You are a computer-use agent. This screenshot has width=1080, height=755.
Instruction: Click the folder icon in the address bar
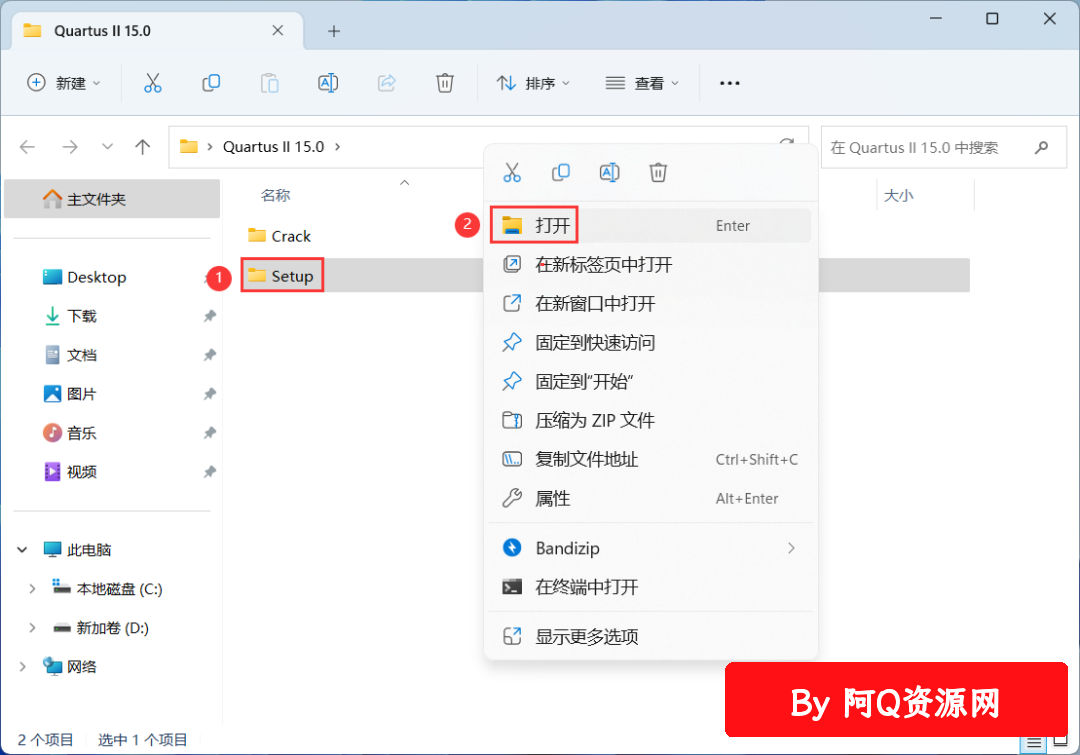pyautogui.click(x=189, y=146)
